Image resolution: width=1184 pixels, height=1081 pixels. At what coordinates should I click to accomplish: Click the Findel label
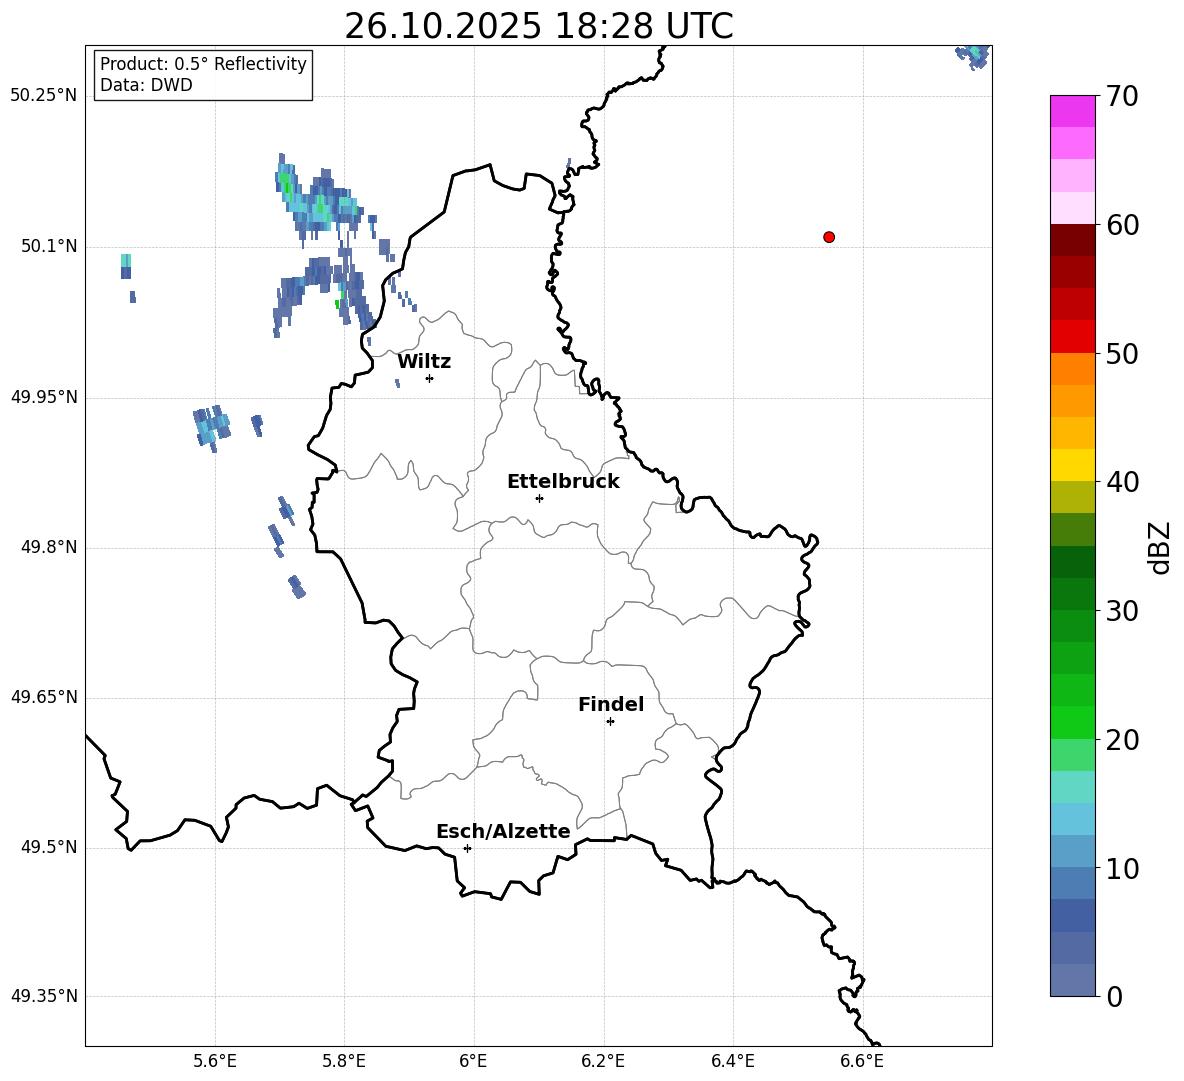(611, 704)
